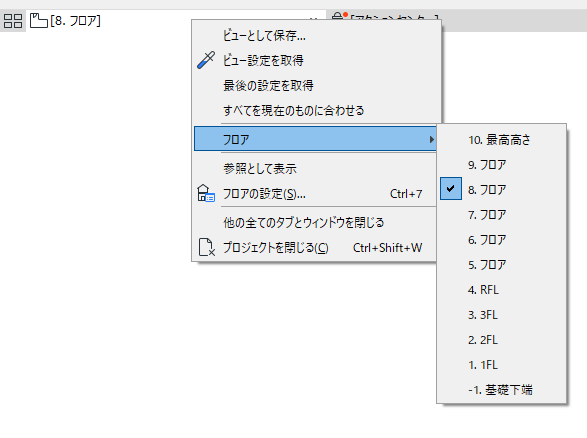Click the second tab's icon with the red dot

(340, 16)
